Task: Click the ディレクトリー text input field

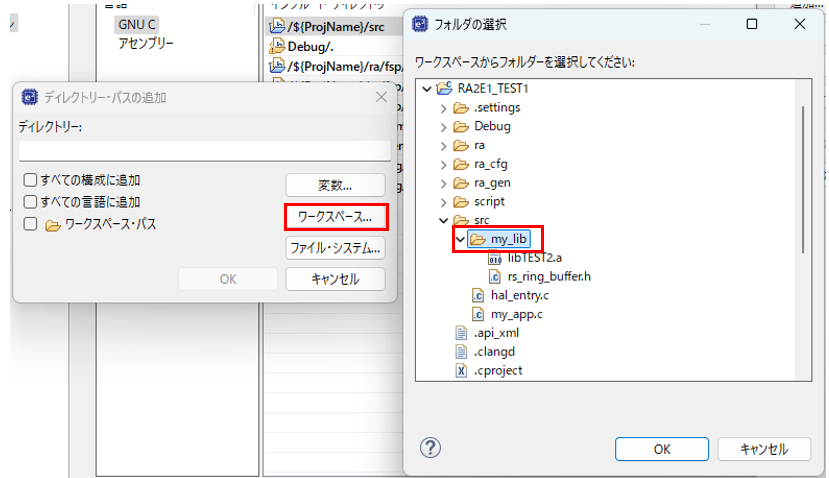Action: pyautogui.click(x=204, y=150)
